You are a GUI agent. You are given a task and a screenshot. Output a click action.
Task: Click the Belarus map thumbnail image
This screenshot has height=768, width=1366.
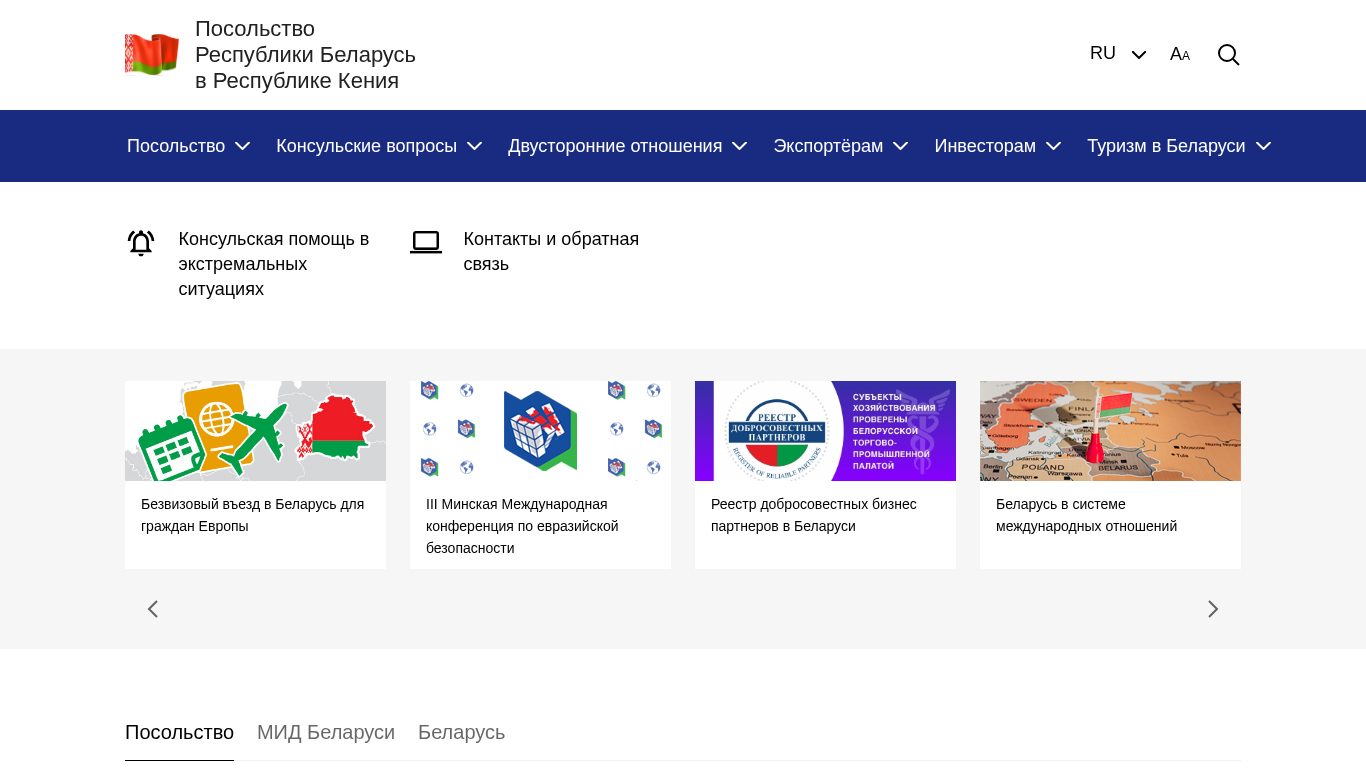[x=1110, y=431]
